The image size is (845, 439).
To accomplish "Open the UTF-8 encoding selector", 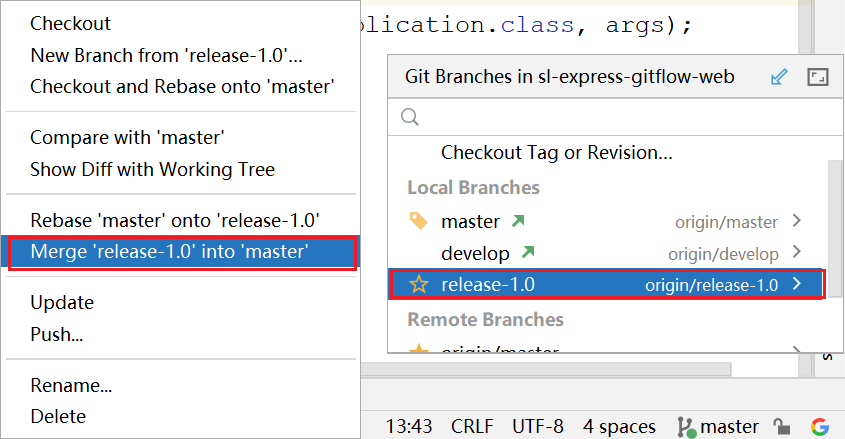I will (x=538, y=427).
